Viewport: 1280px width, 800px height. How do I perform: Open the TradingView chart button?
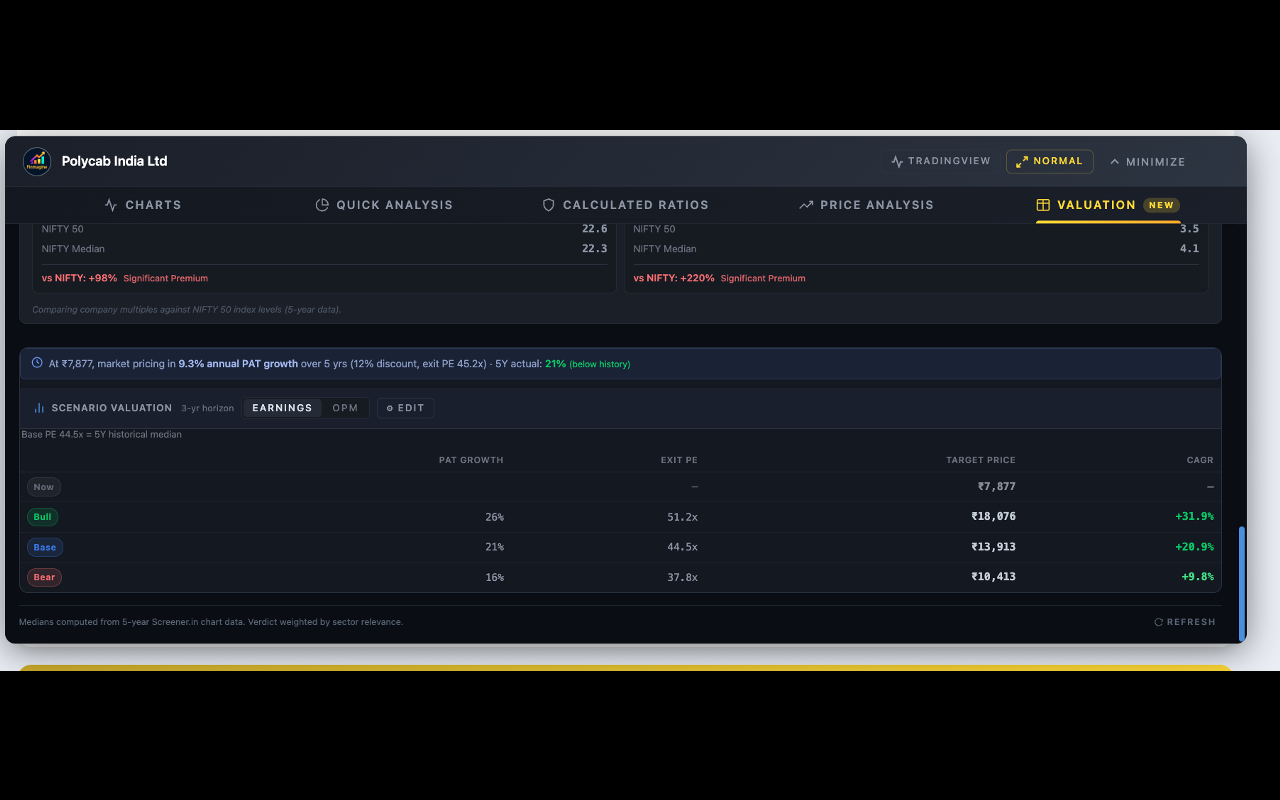pyautogui.click(x=940, y=161)
